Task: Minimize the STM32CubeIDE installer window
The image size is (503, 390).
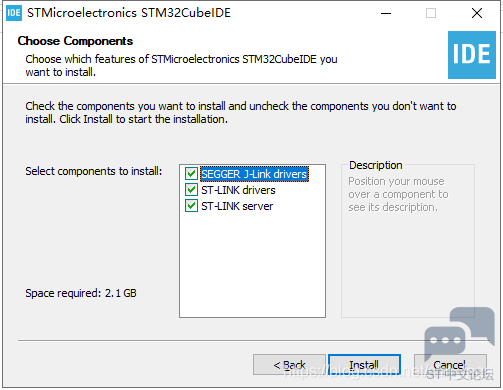Action: 386,13
